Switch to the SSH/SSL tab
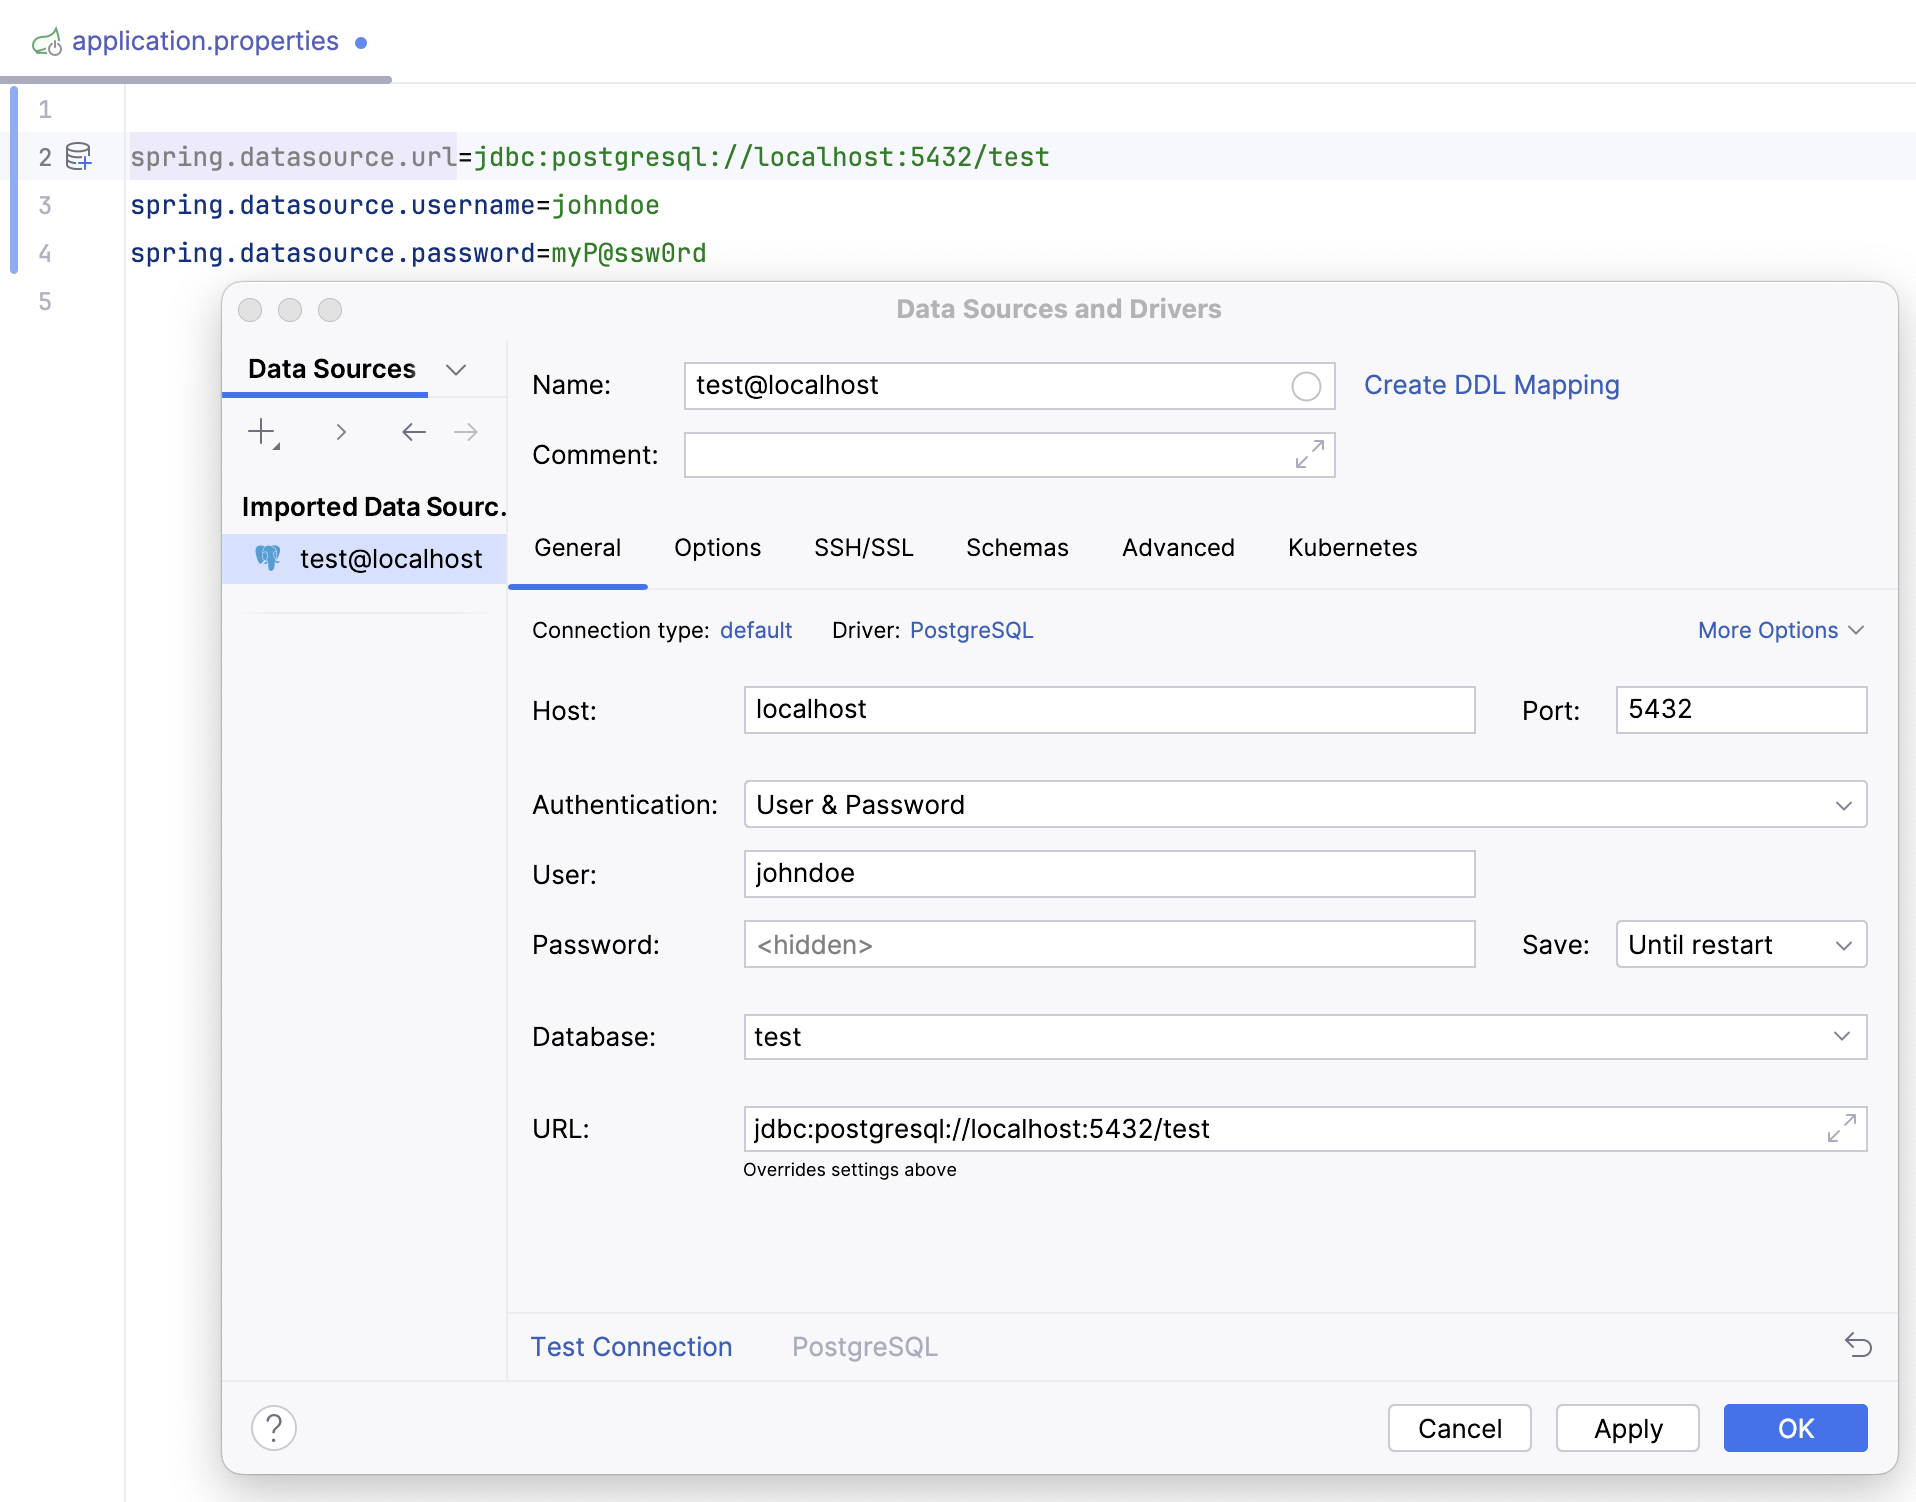 point(862,547)
